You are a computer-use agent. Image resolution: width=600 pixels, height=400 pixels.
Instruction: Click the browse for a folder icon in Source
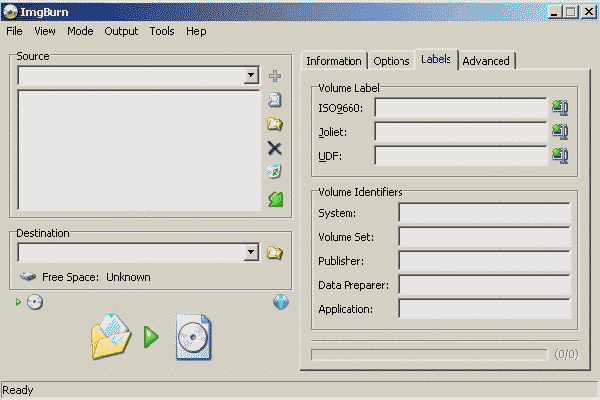point(275,124)
